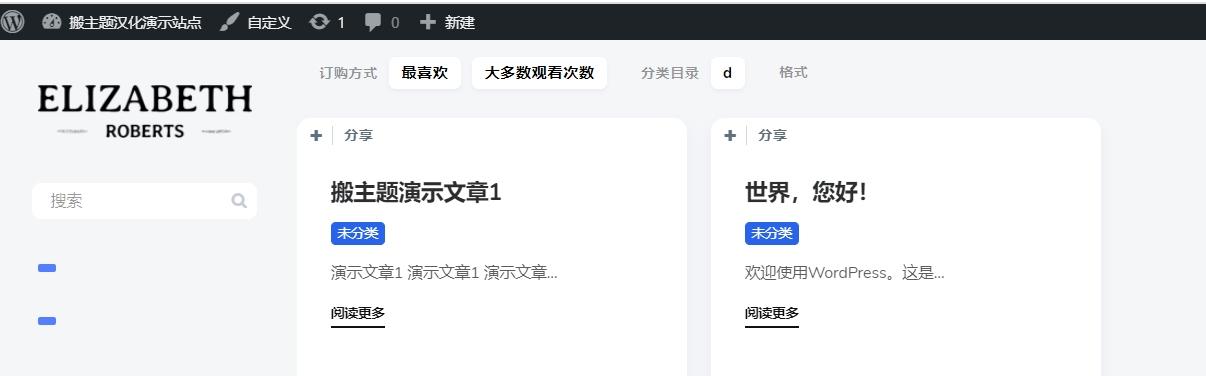Click 未分类 tag on 搬主题演示文章1 card
The image size is (1206, 376).
[358, 233]
